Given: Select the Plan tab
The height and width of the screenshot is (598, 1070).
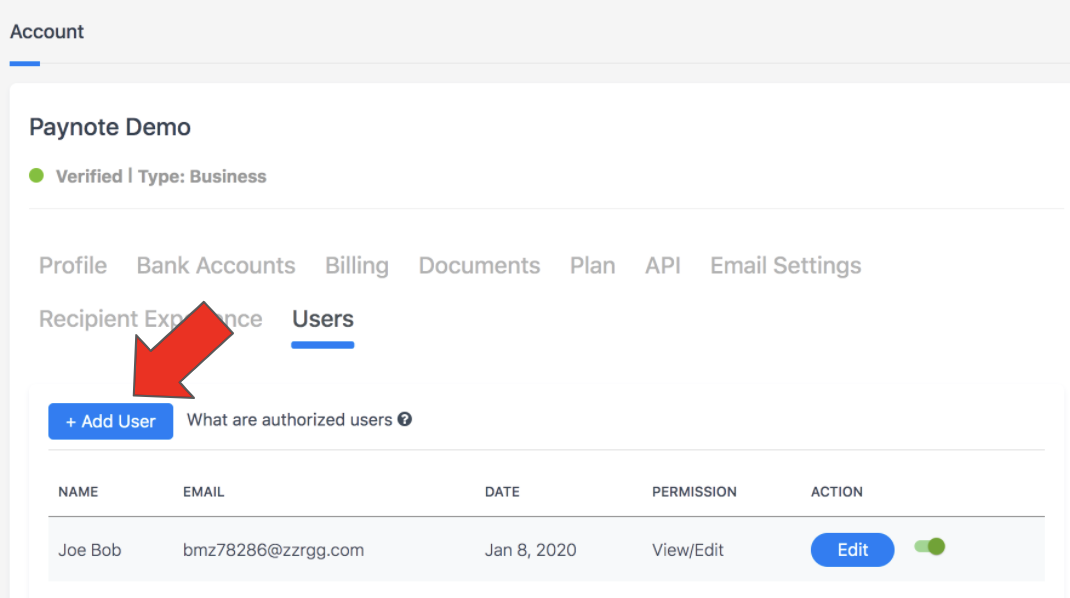Looking at the screenshot, I should (592, 266).
